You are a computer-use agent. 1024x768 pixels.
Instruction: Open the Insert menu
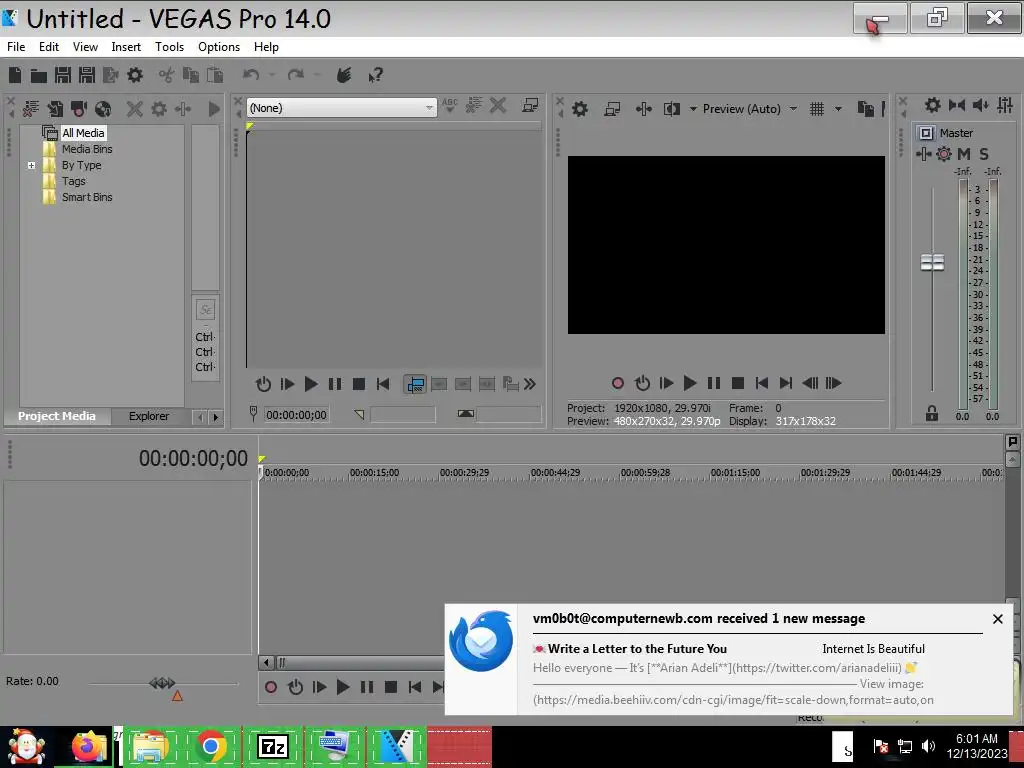(x=126, y=47)
